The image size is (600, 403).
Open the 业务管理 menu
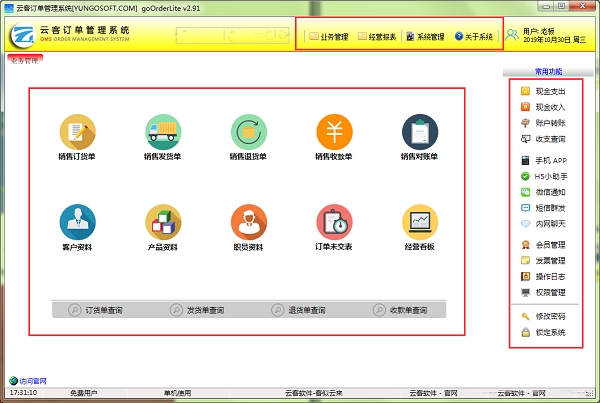(x=329, y=37)
